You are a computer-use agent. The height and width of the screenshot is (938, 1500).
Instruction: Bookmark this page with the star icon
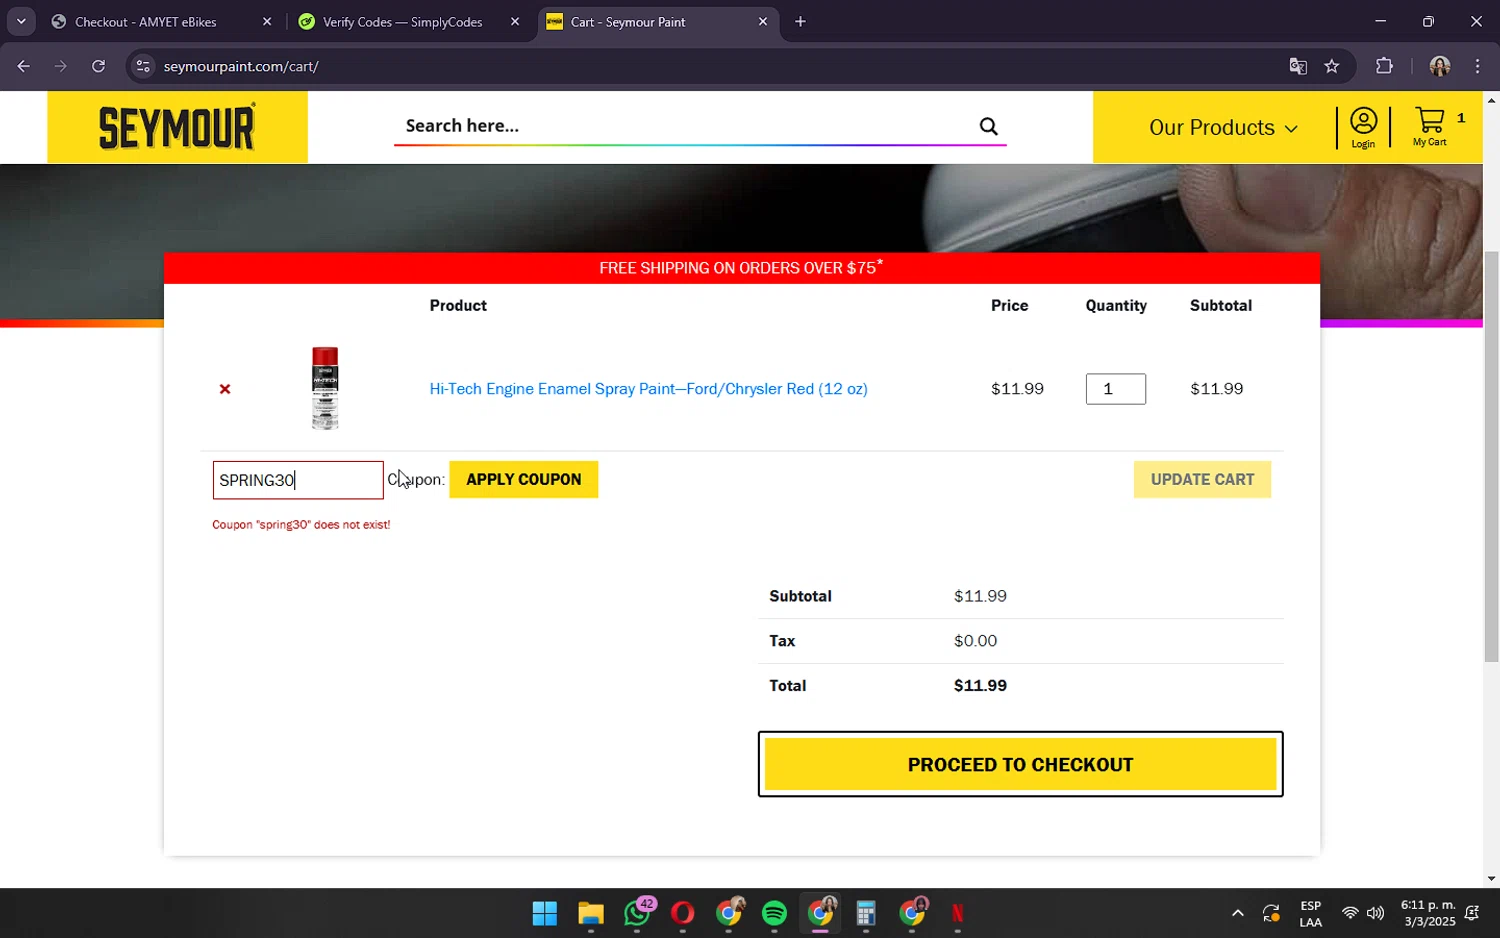pos(1331,66)
